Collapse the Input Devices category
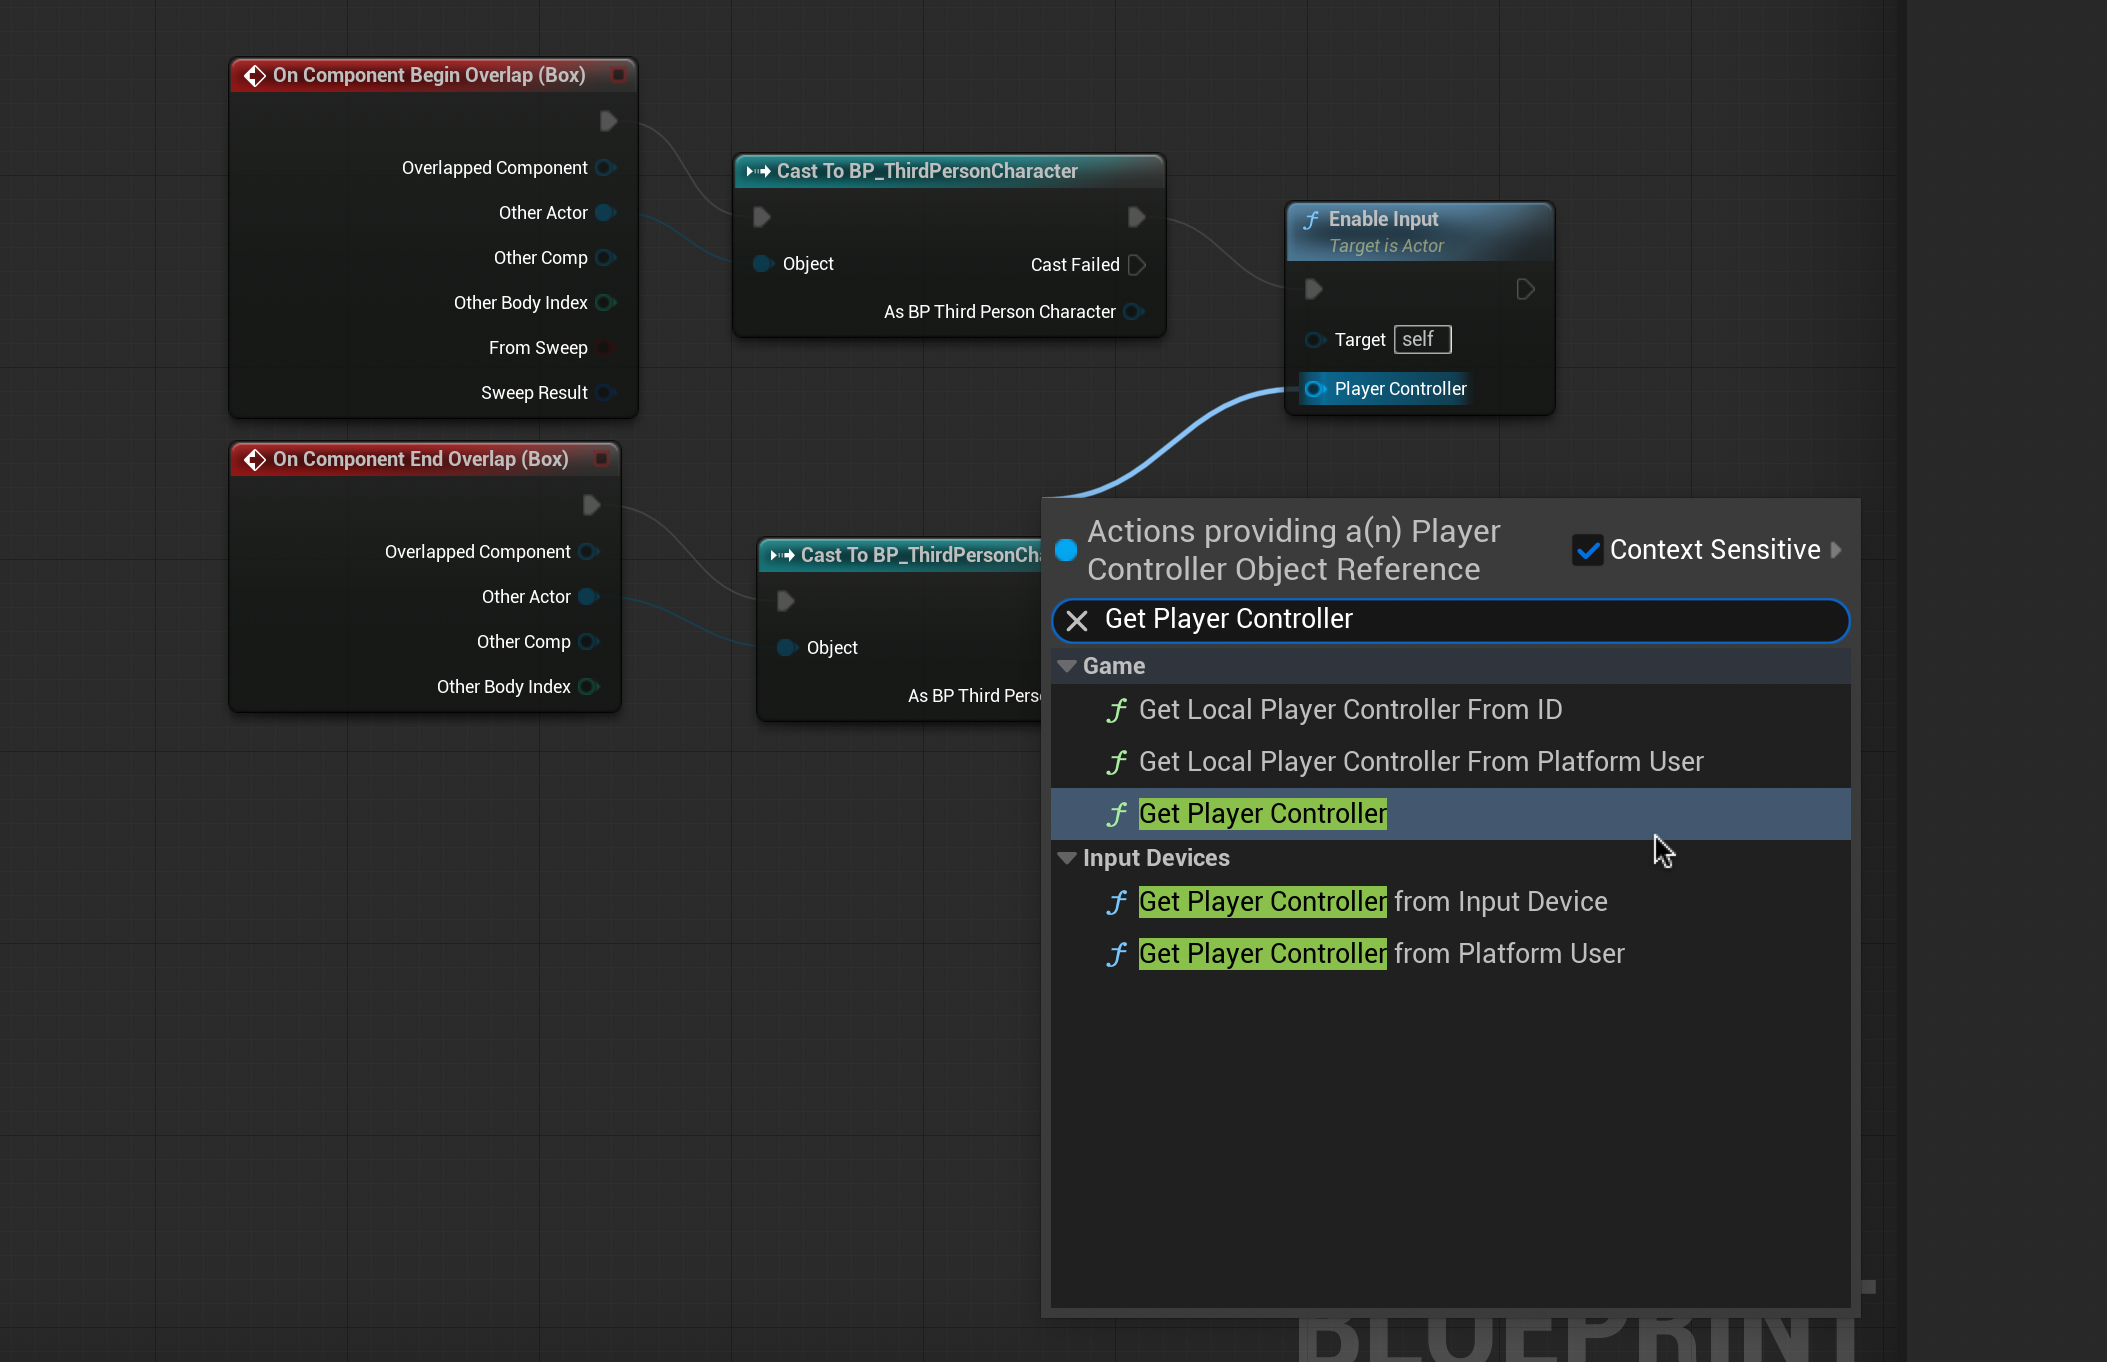The width and height of the screenshot is (2107, 1362). (1067, 858)
